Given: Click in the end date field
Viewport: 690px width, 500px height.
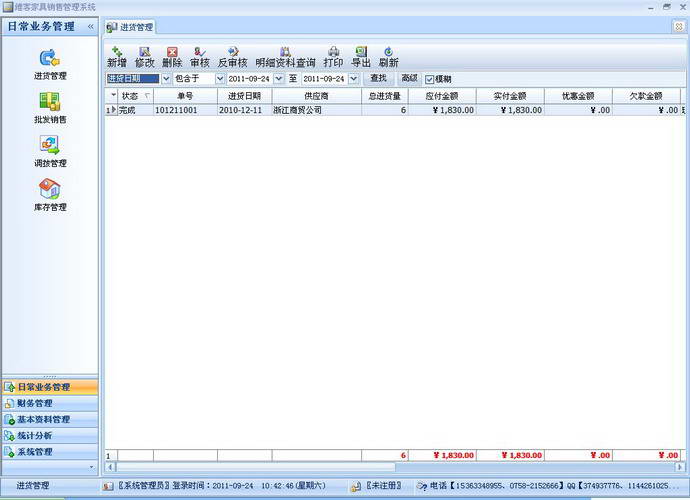Looking at the screenshot, I should pyautogui.click(x=325, y=79).
